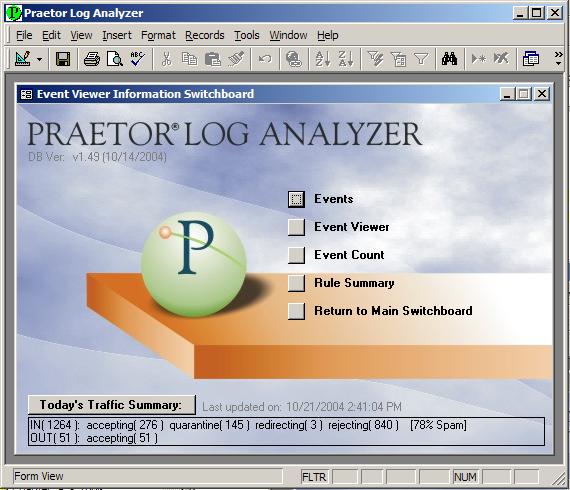Run the Spelling check icon

pos(138,59)
